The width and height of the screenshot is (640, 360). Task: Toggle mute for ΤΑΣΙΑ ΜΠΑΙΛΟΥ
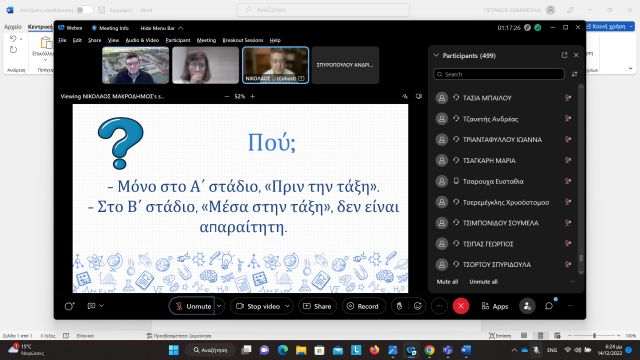pyautogui.click(x=568, y=98)
